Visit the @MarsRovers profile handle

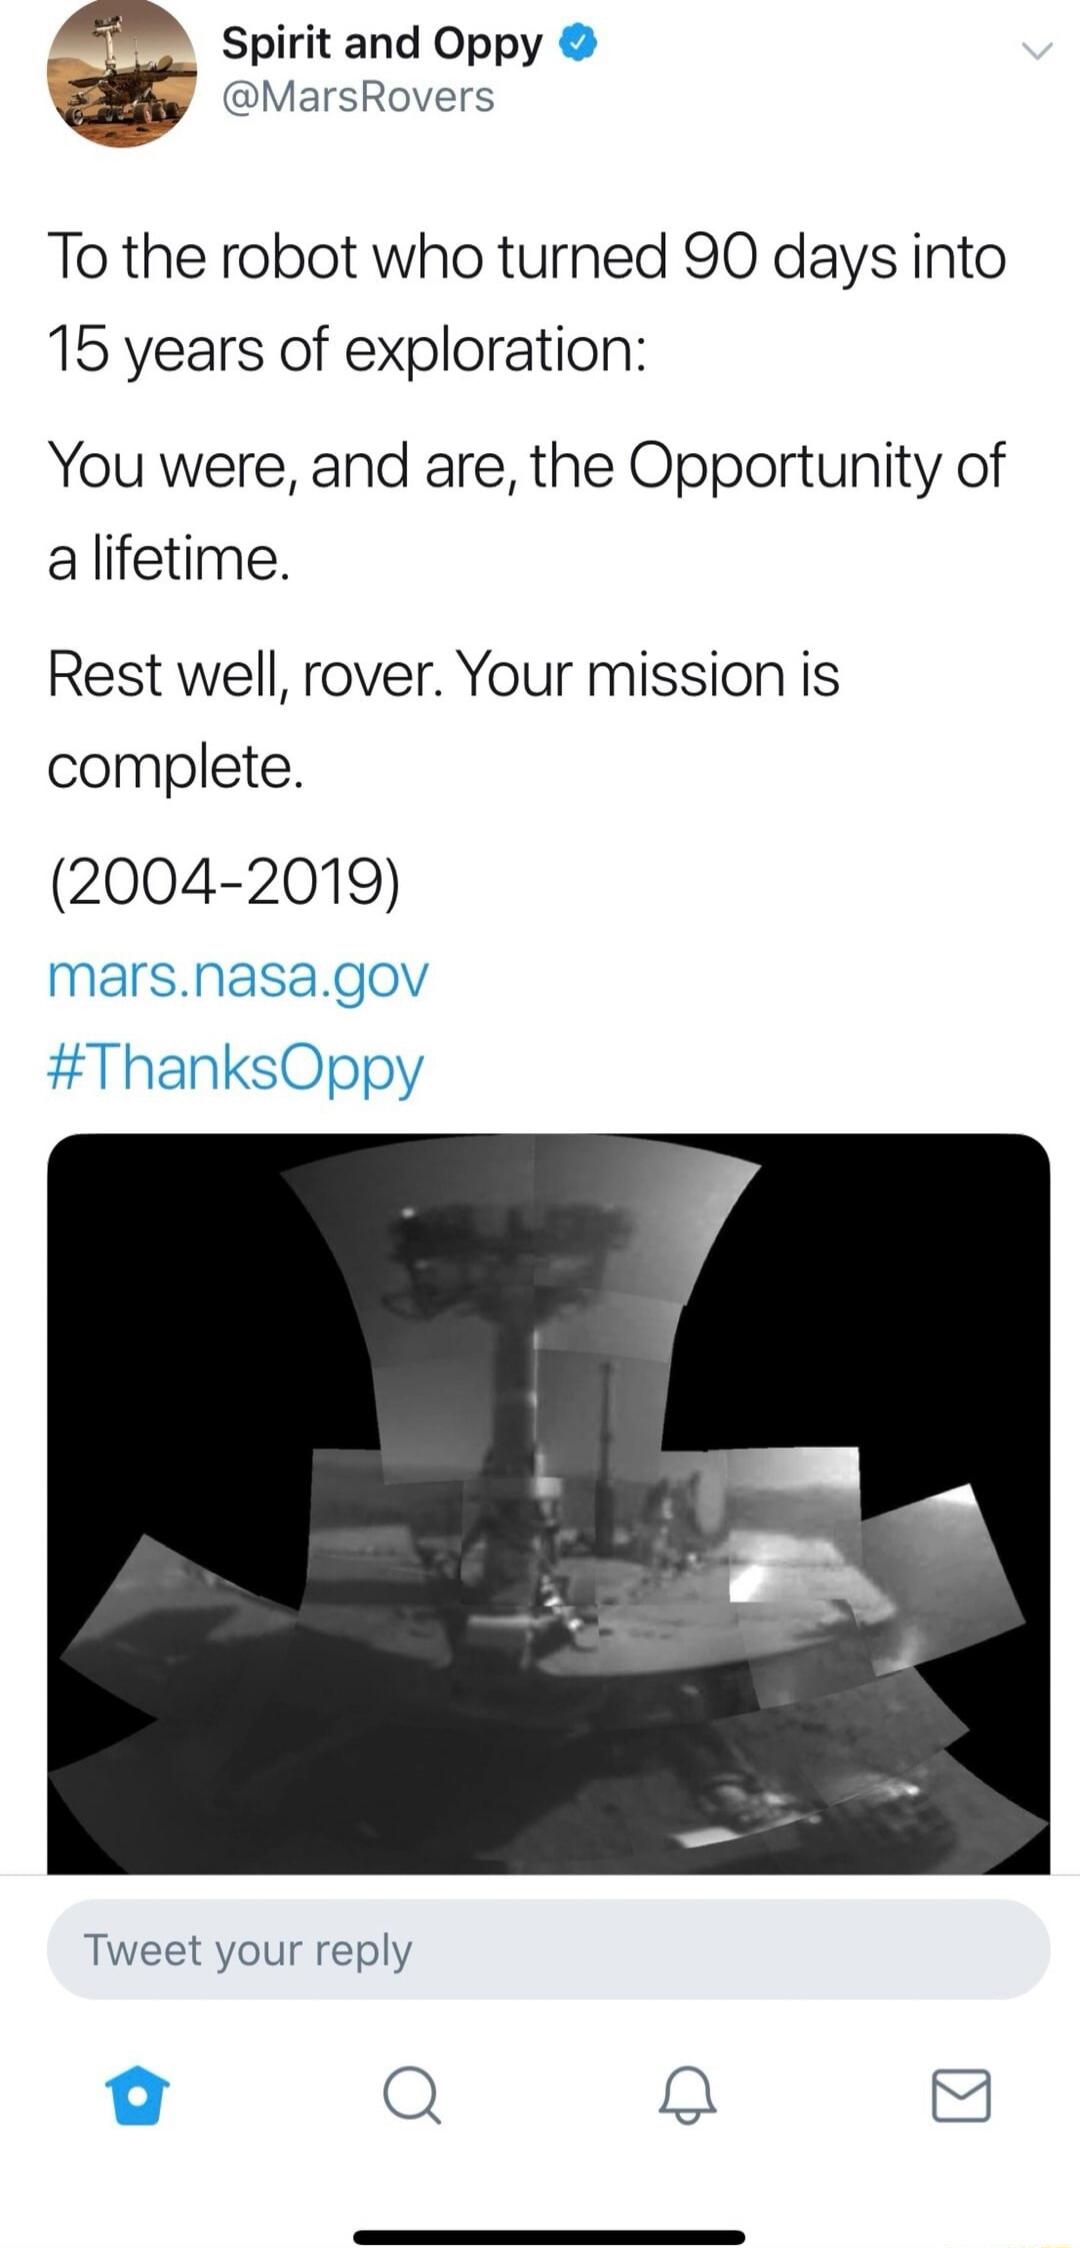356,98
